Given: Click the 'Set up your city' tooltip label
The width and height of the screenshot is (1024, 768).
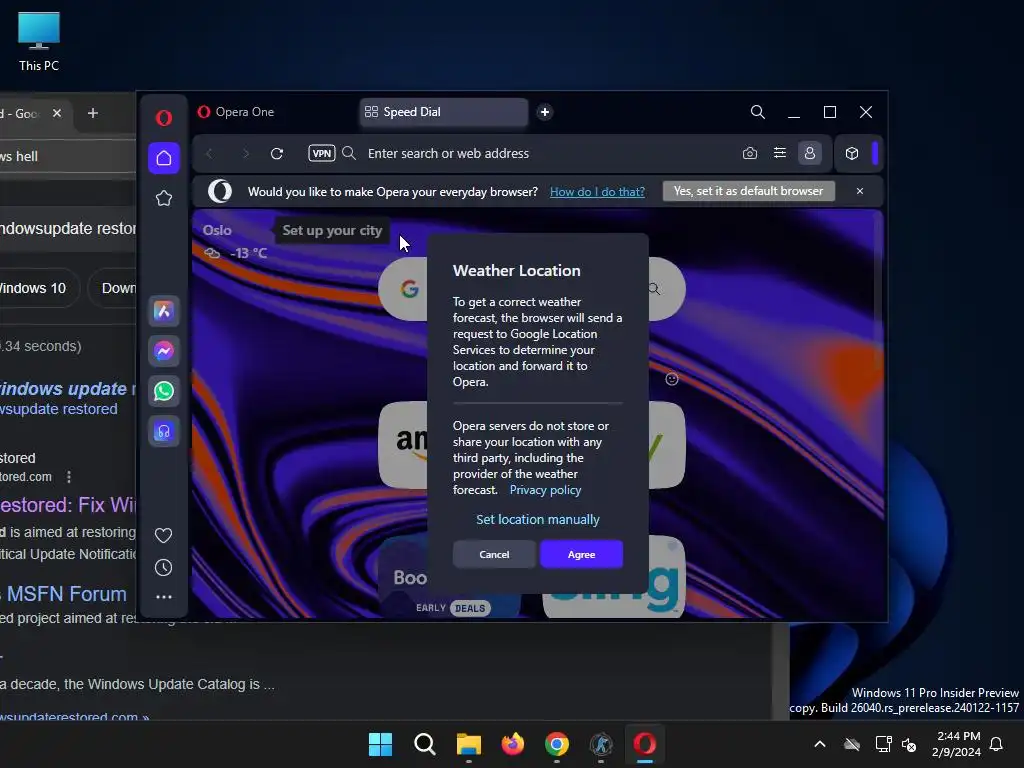Looking at the screenshot, I should click(x=332, y=231).
